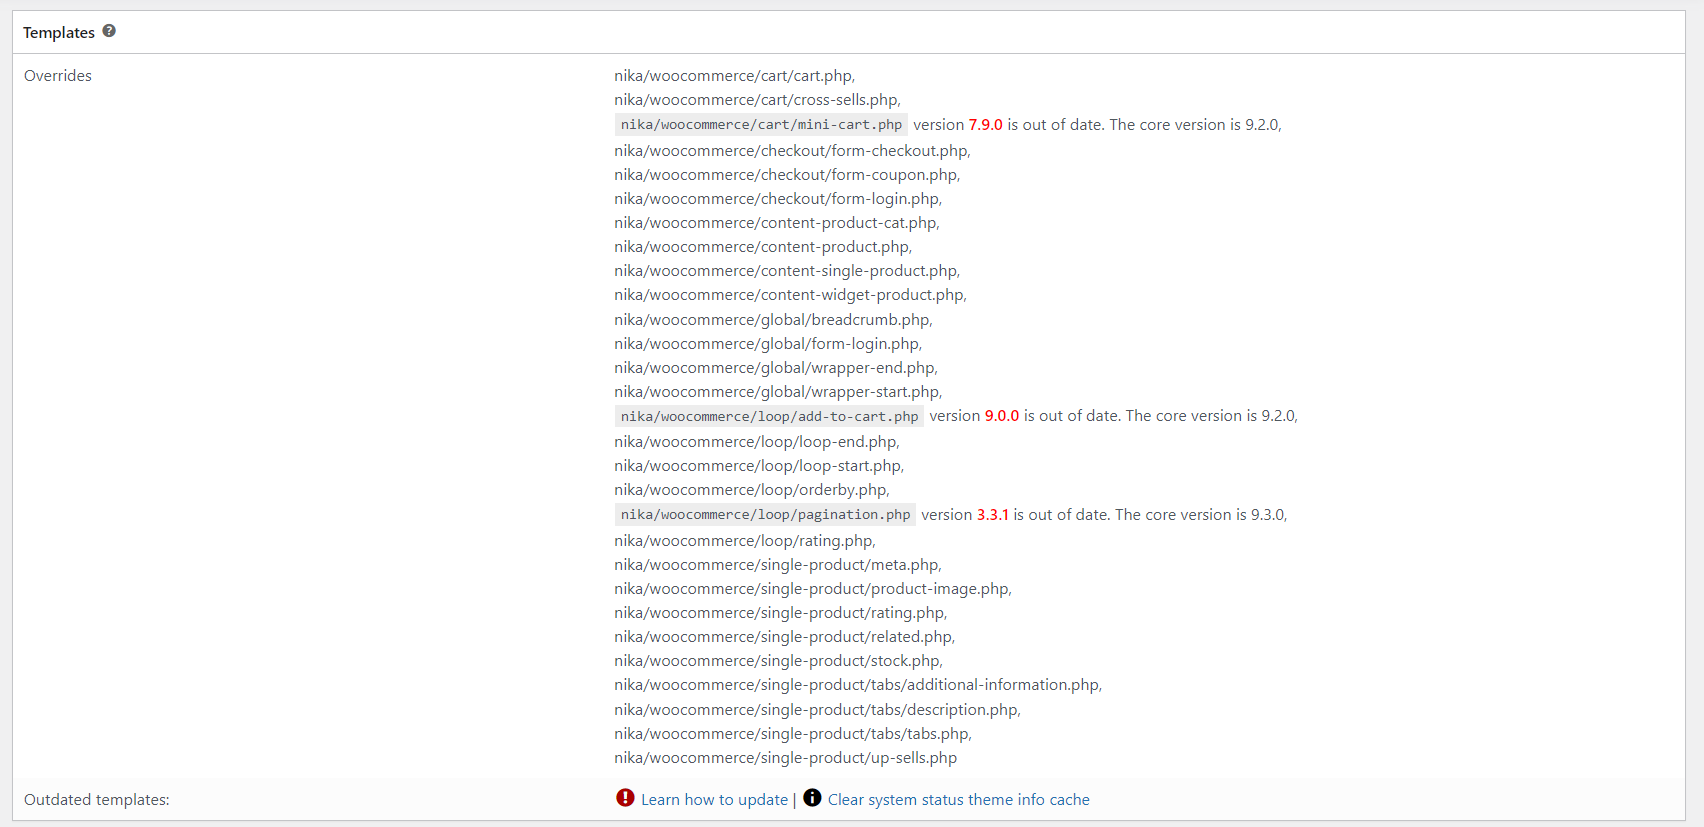The width and height of the screenshot is (1704, 827).
Task: Click the highlighted loop/pagination.php path
Action: 765,514
